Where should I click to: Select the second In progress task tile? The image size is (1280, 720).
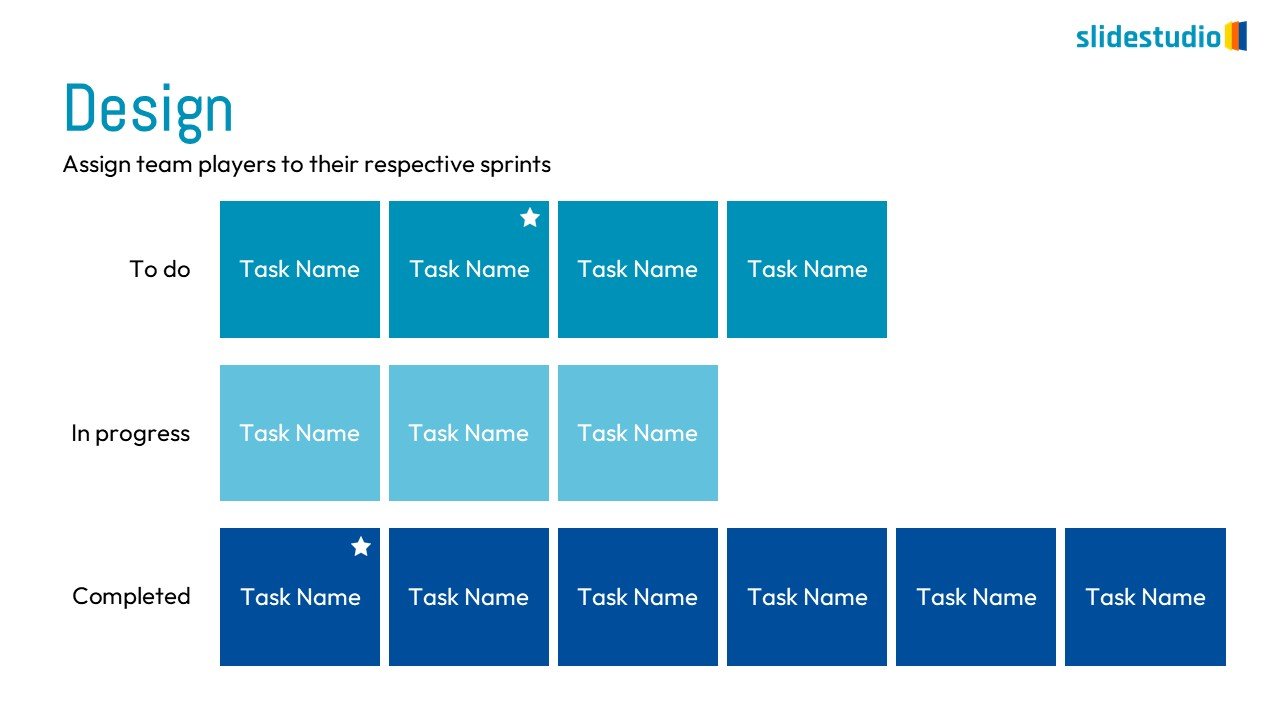pos(469,433)
